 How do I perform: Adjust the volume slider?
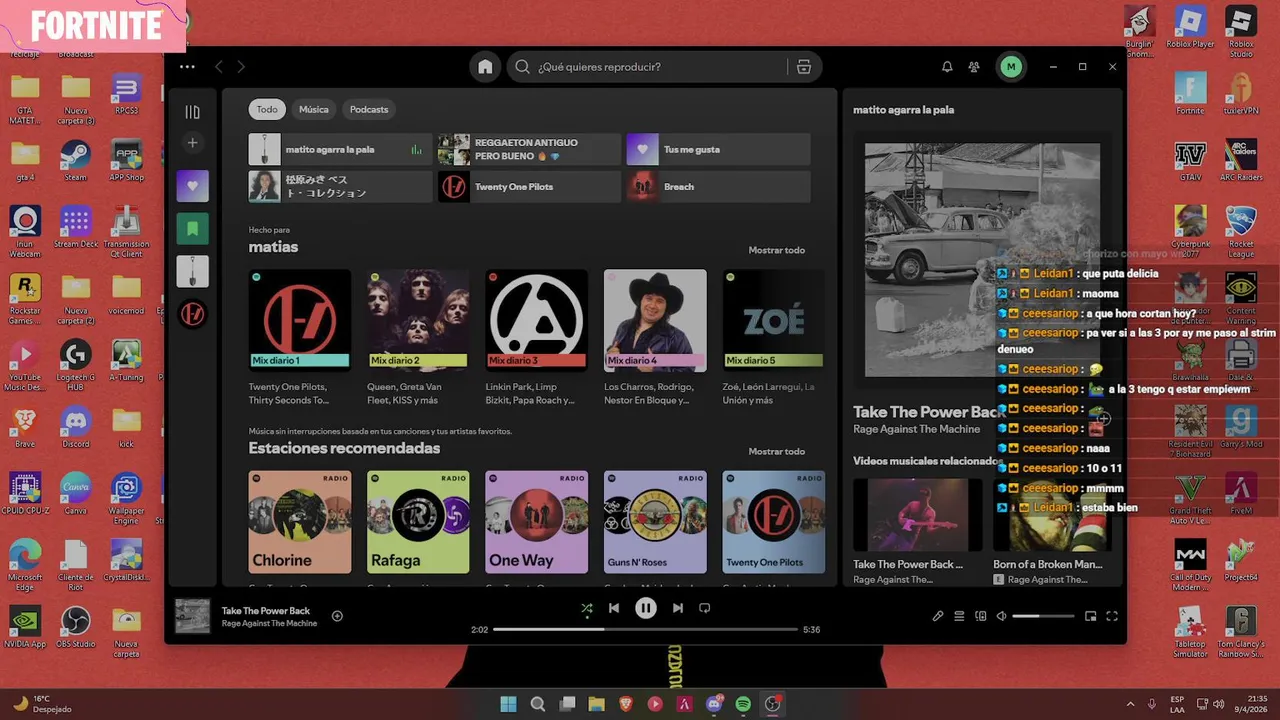pyautogui.click(x=1043, y=616)
